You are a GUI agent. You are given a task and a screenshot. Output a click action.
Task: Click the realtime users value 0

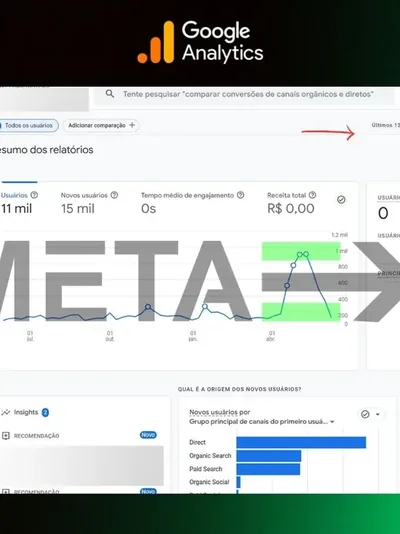pyautogui.click(x=383, y=214)
